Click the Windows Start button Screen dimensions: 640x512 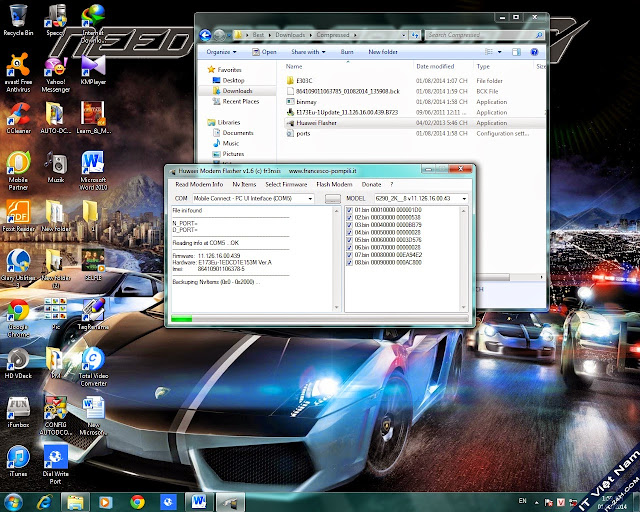tap(12, 502)
